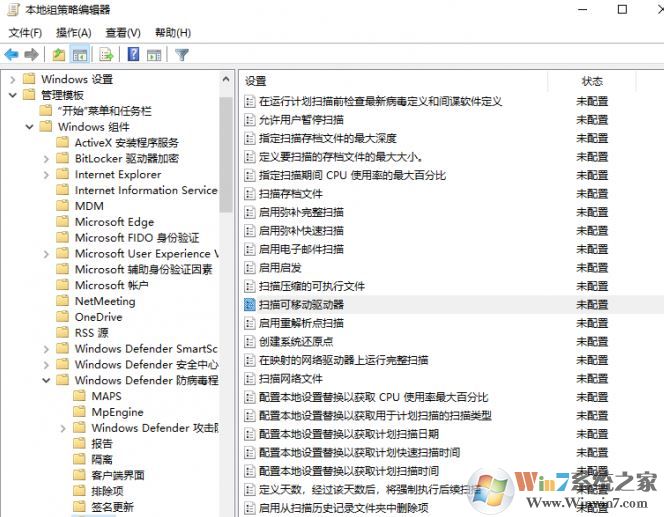Click folder icon of OneDrive
This screenshot has width=664, height=517.
click(x=62, y=317)
